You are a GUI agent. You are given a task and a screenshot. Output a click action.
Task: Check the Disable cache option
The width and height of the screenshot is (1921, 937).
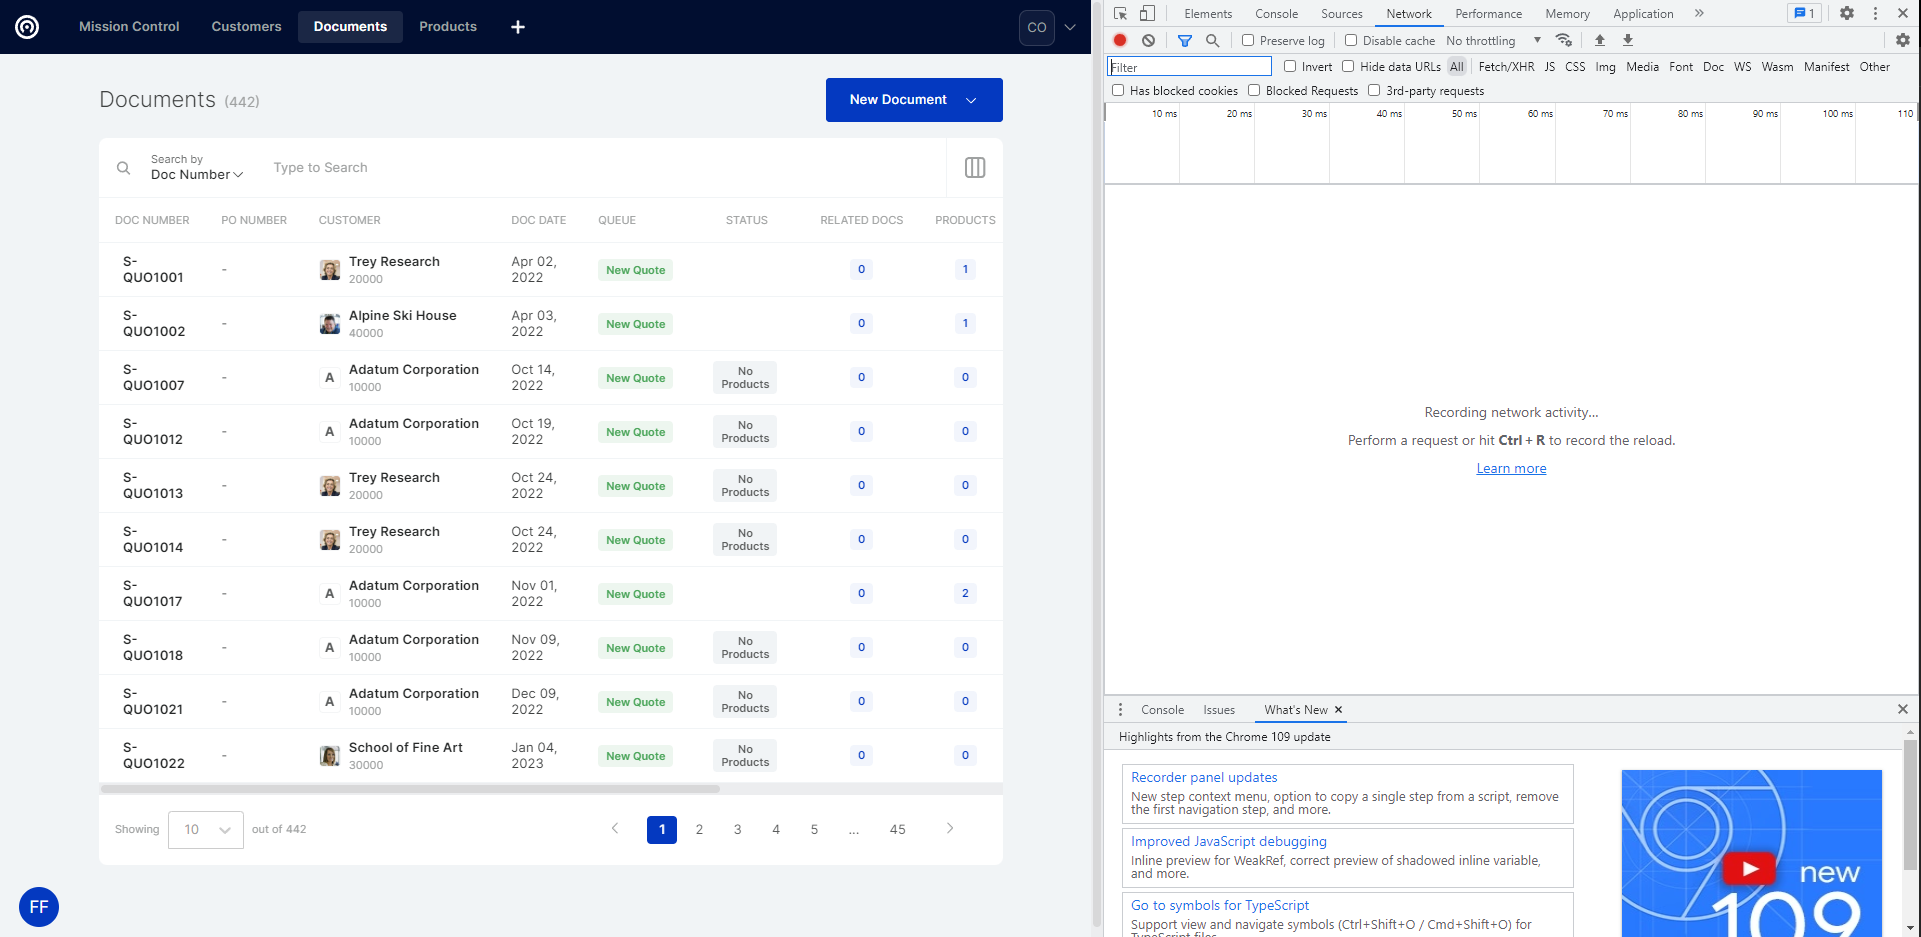[x=1351, y=41]
